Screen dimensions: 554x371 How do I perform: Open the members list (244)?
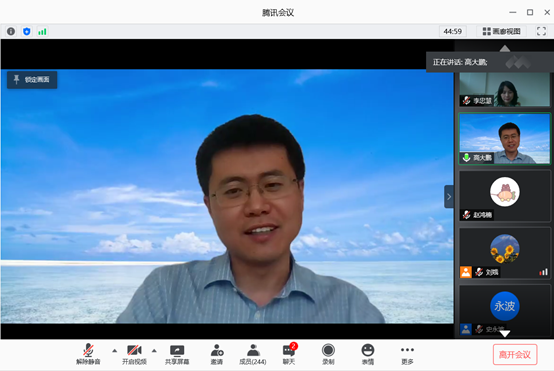pos(253,354)
